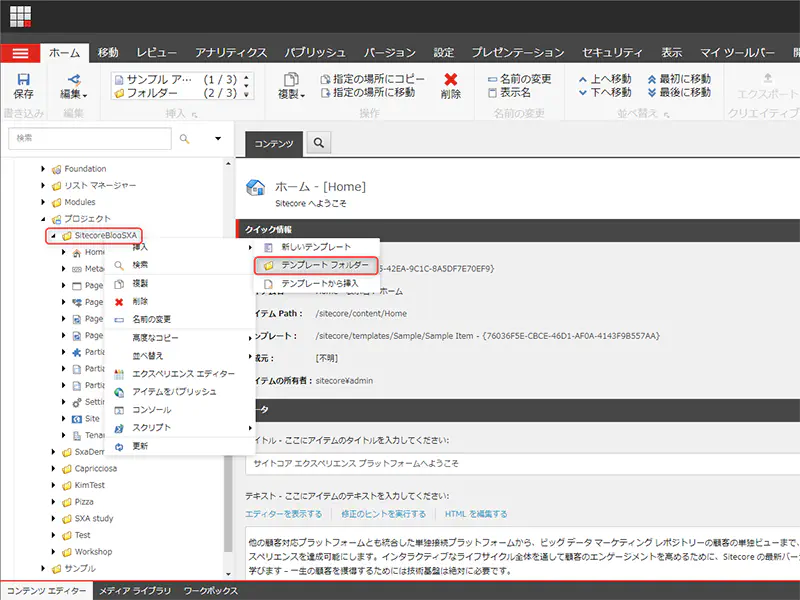
Task: Click Move down (下へ移動) in ribbon
Action: [x=605, y=92]
